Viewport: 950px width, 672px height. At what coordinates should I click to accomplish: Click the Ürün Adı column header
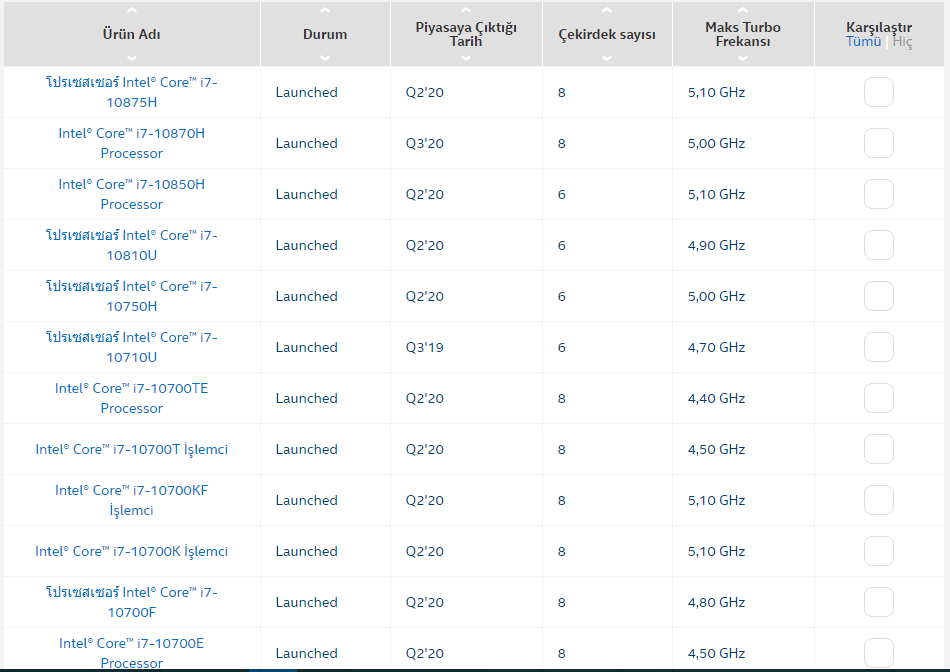pyautogui.click(x=131, y=35)
